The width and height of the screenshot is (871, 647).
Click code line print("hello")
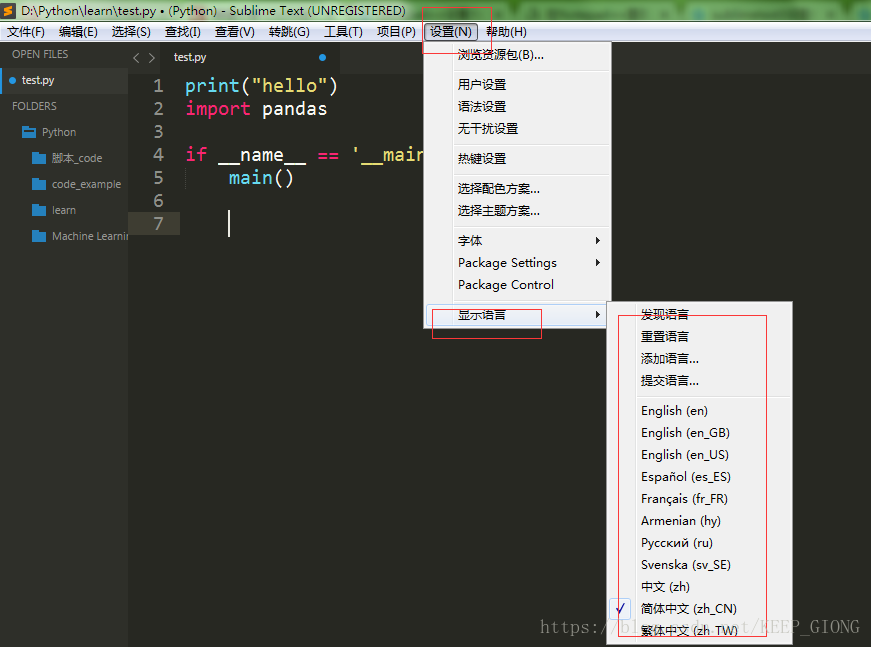pyautogui.click(x=261, y=86)
